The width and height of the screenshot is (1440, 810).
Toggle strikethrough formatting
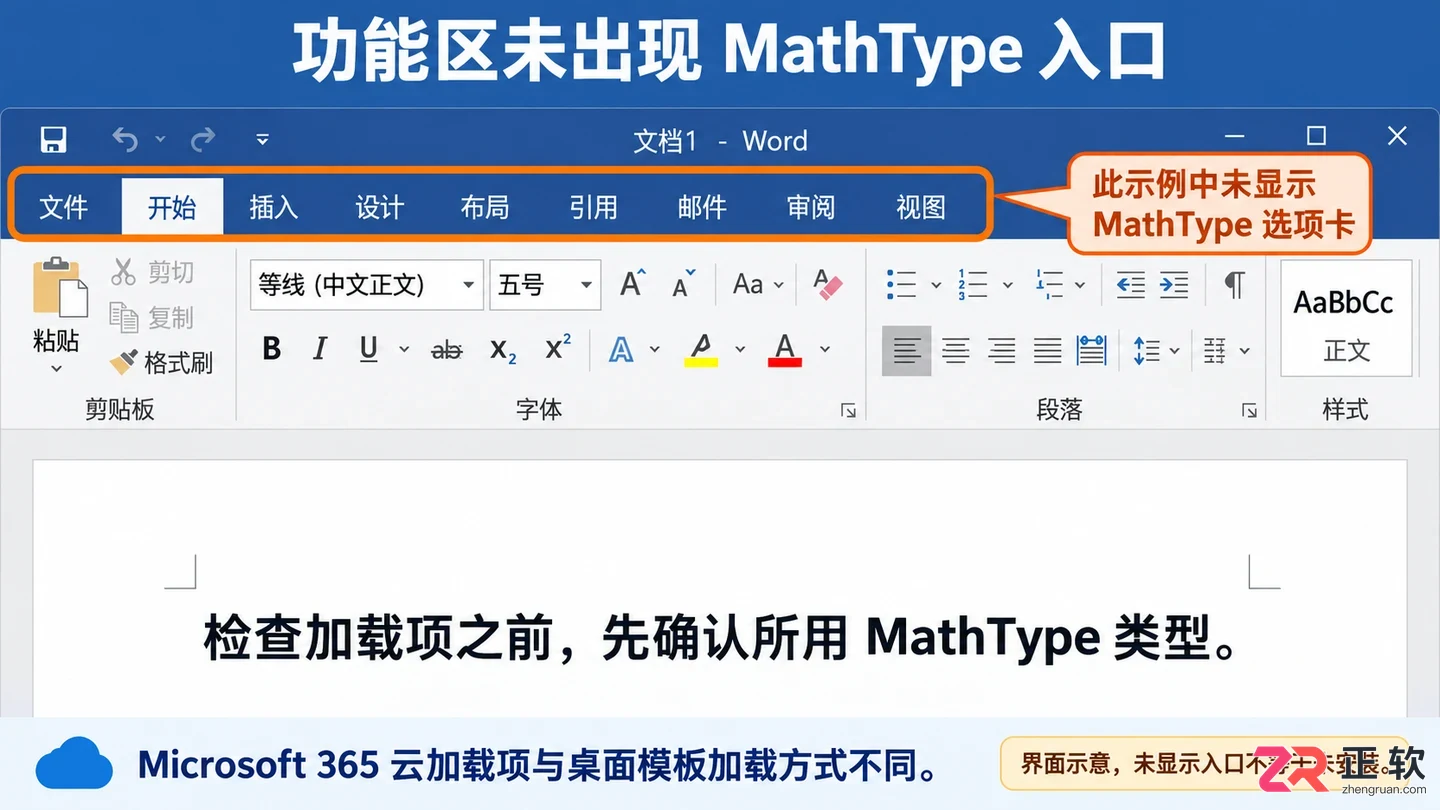[x=447, y=350]
